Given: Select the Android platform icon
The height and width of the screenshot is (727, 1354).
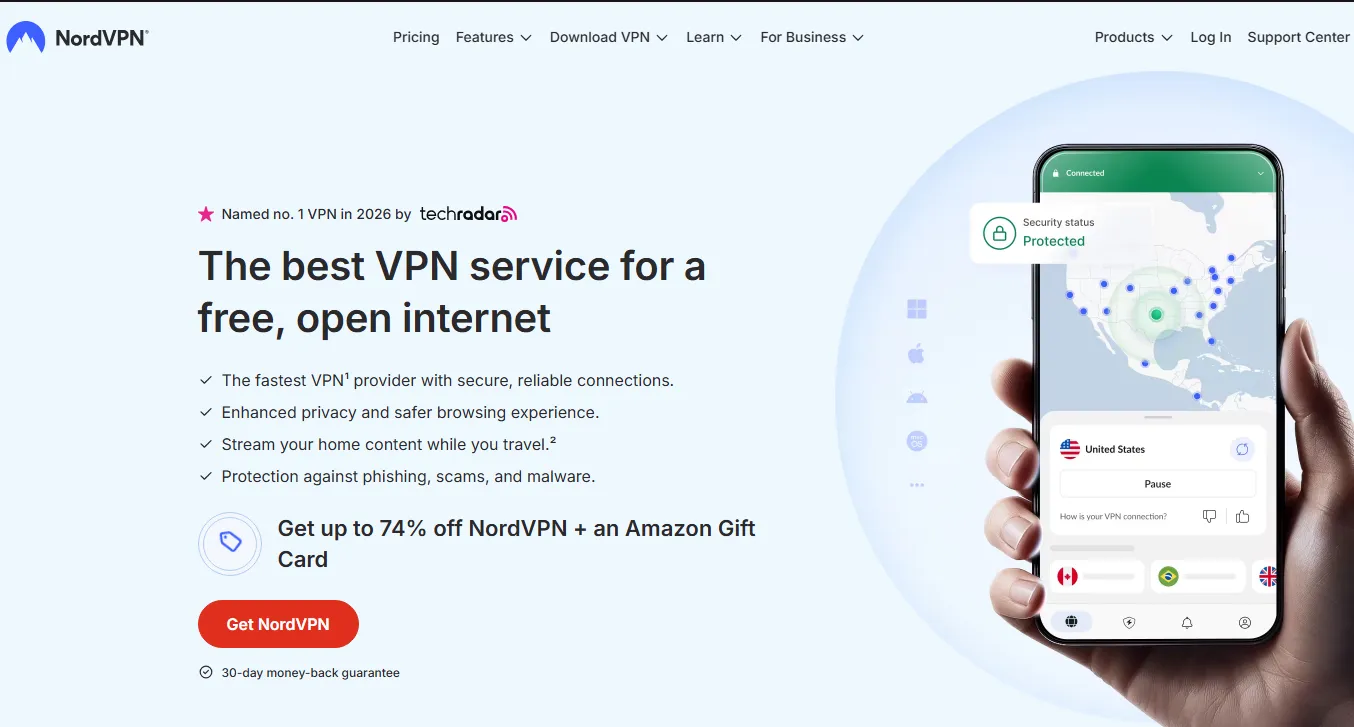Looking at the screenshot, I should tap(917, 397).
